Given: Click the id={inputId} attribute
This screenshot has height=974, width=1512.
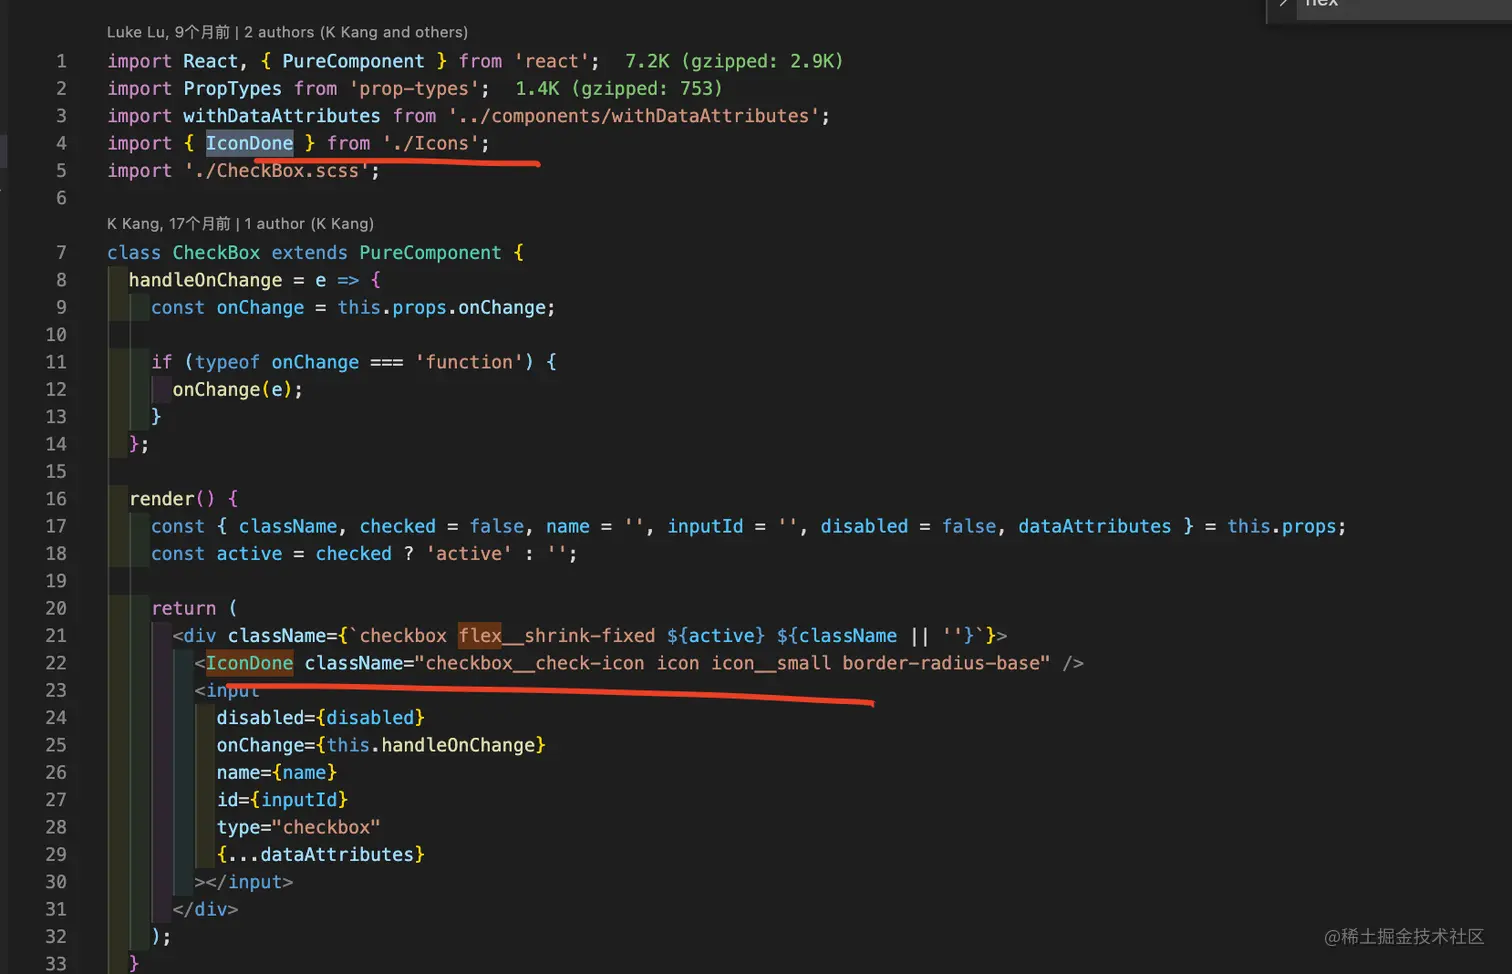Looking at the screenshot, I should [283, 799].
